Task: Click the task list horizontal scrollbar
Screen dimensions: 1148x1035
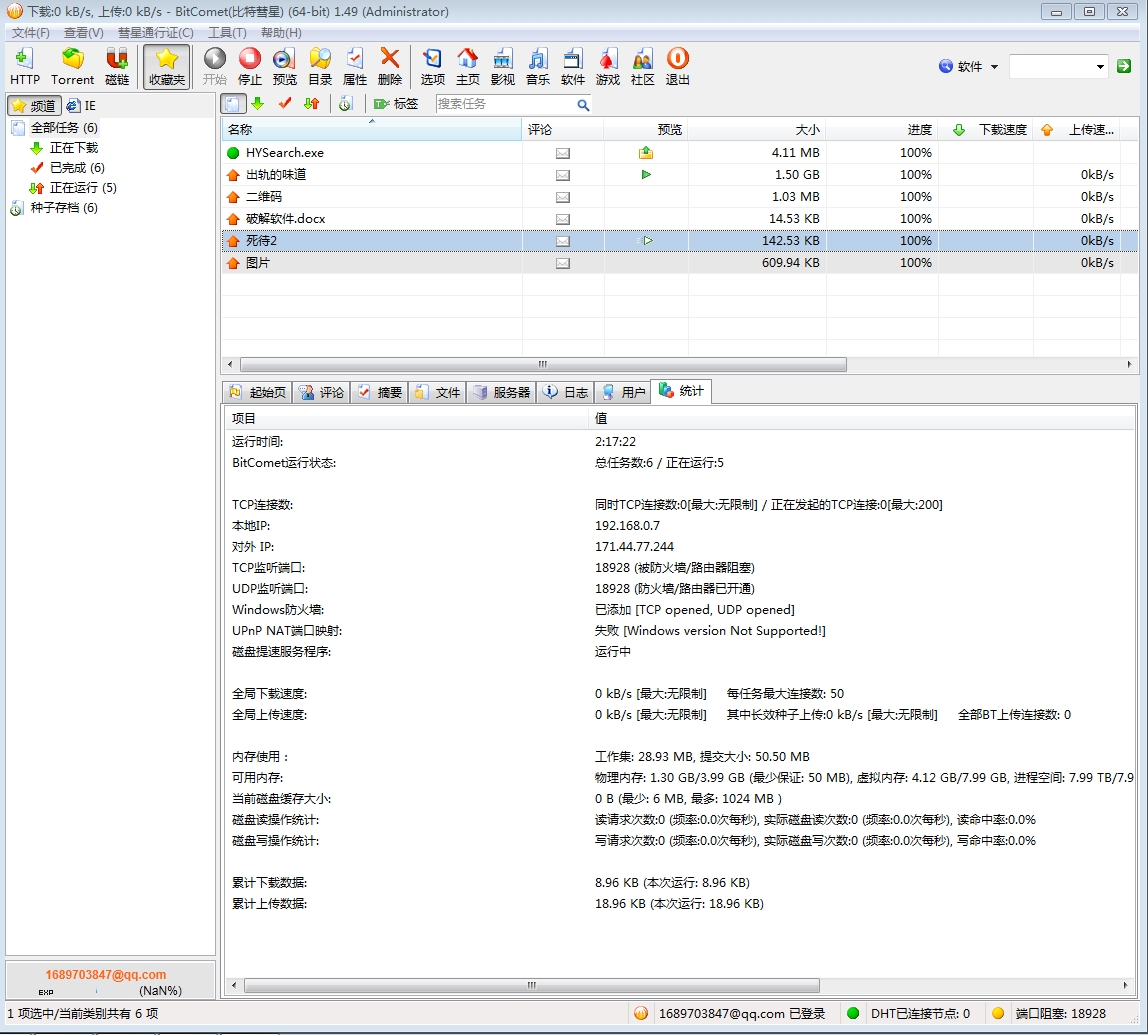Action: 543,364
